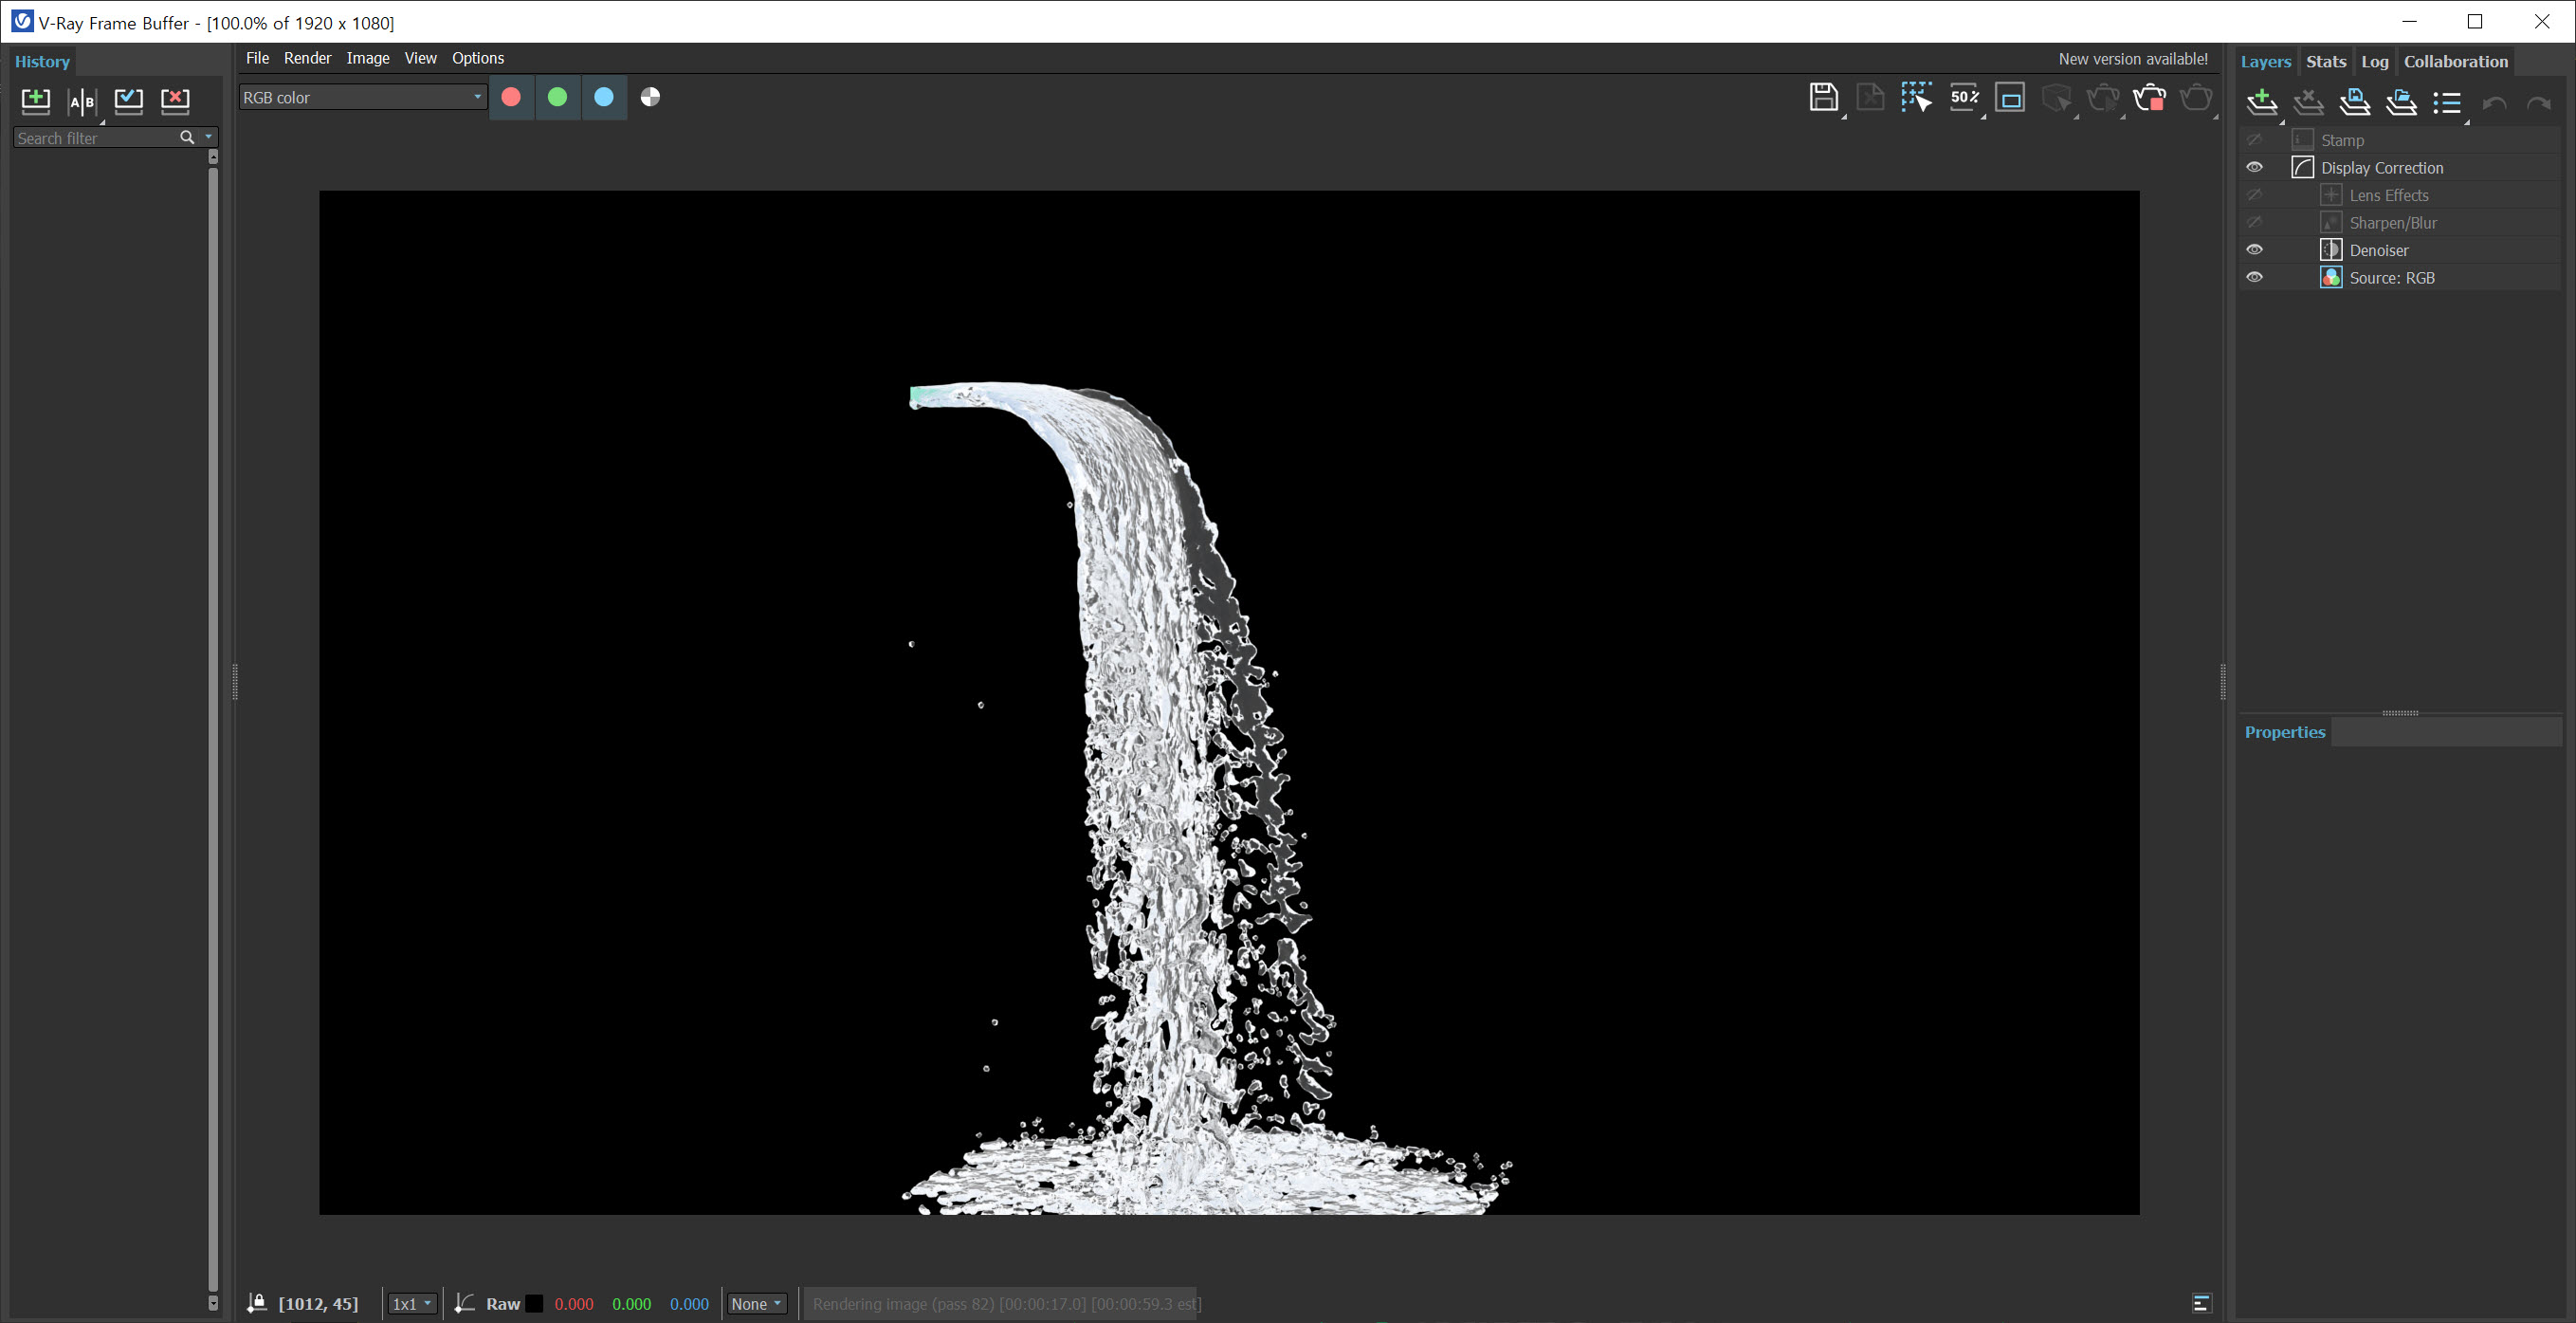2576x1323 pixels.
Task: Open the RGB color channel dropdown
Action: (362, 97)
